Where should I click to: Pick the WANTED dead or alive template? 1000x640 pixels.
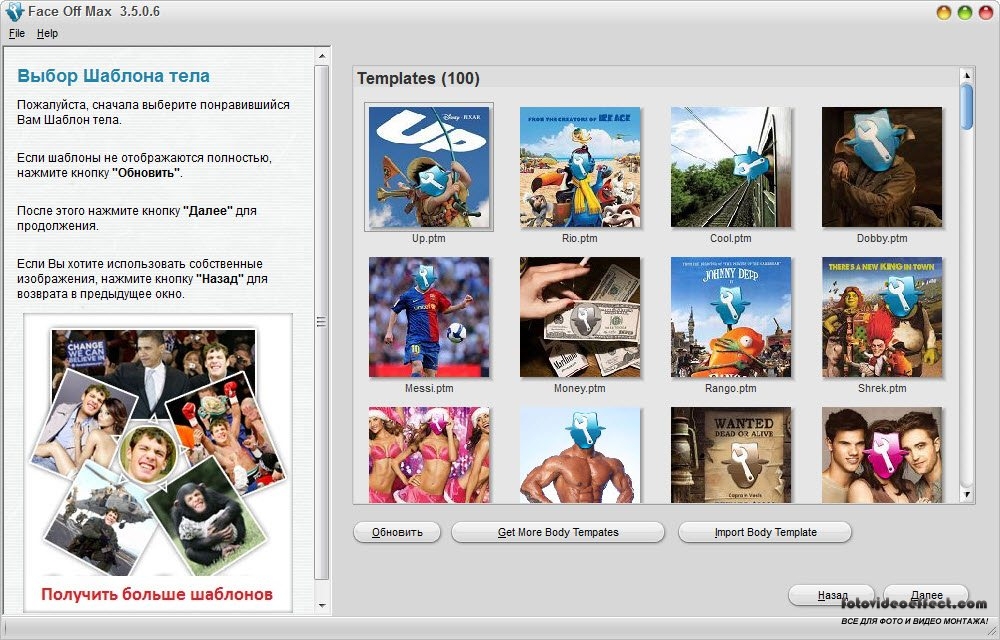(731, 455)
